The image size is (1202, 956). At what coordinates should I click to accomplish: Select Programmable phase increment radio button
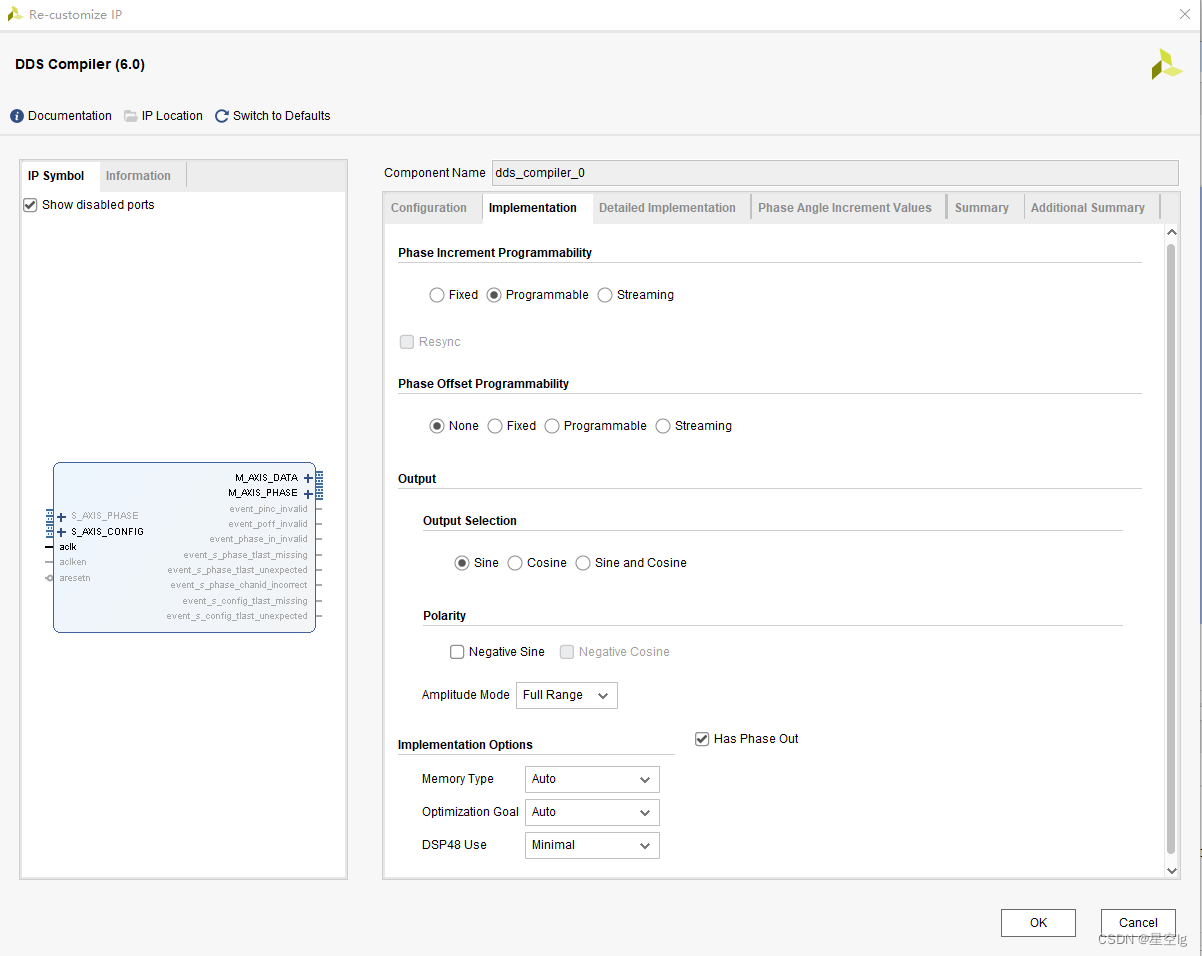[494, 295]
